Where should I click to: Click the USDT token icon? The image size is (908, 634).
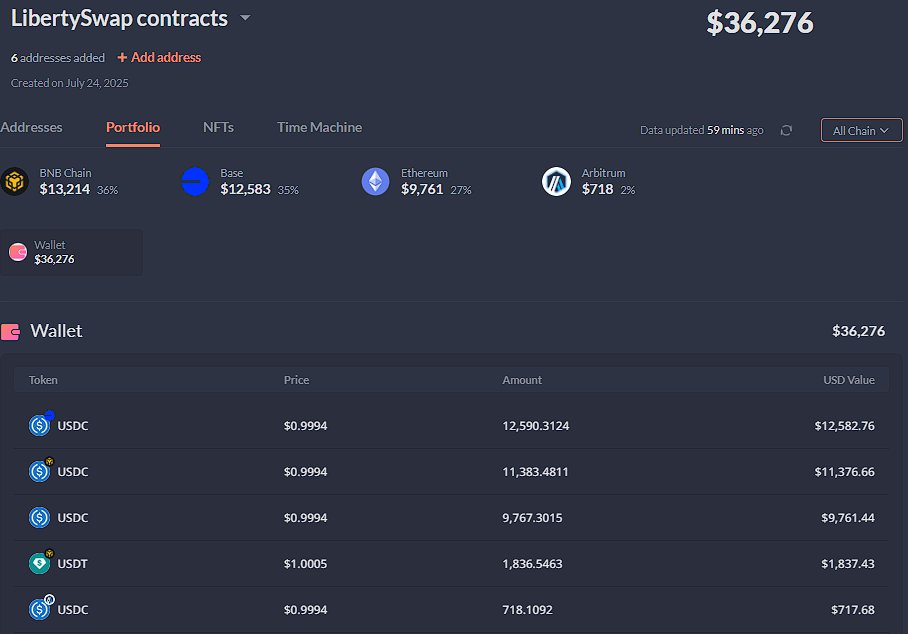click(x=39, y=563)
